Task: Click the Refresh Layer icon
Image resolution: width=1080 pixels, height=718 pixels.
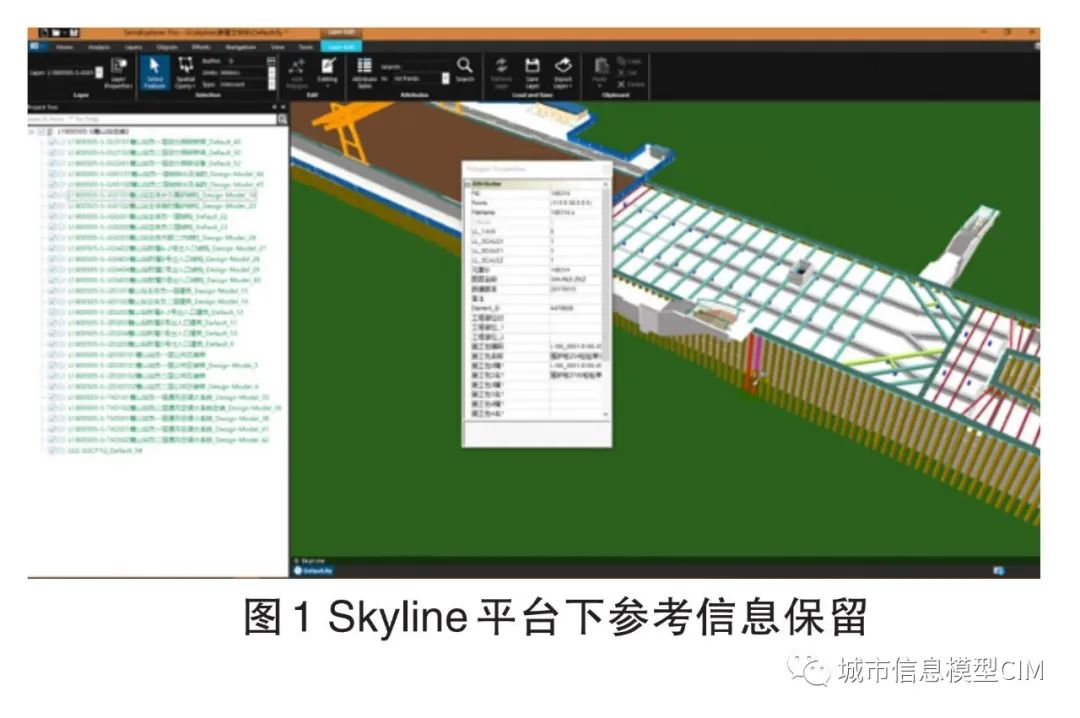Action: (502, 68)
